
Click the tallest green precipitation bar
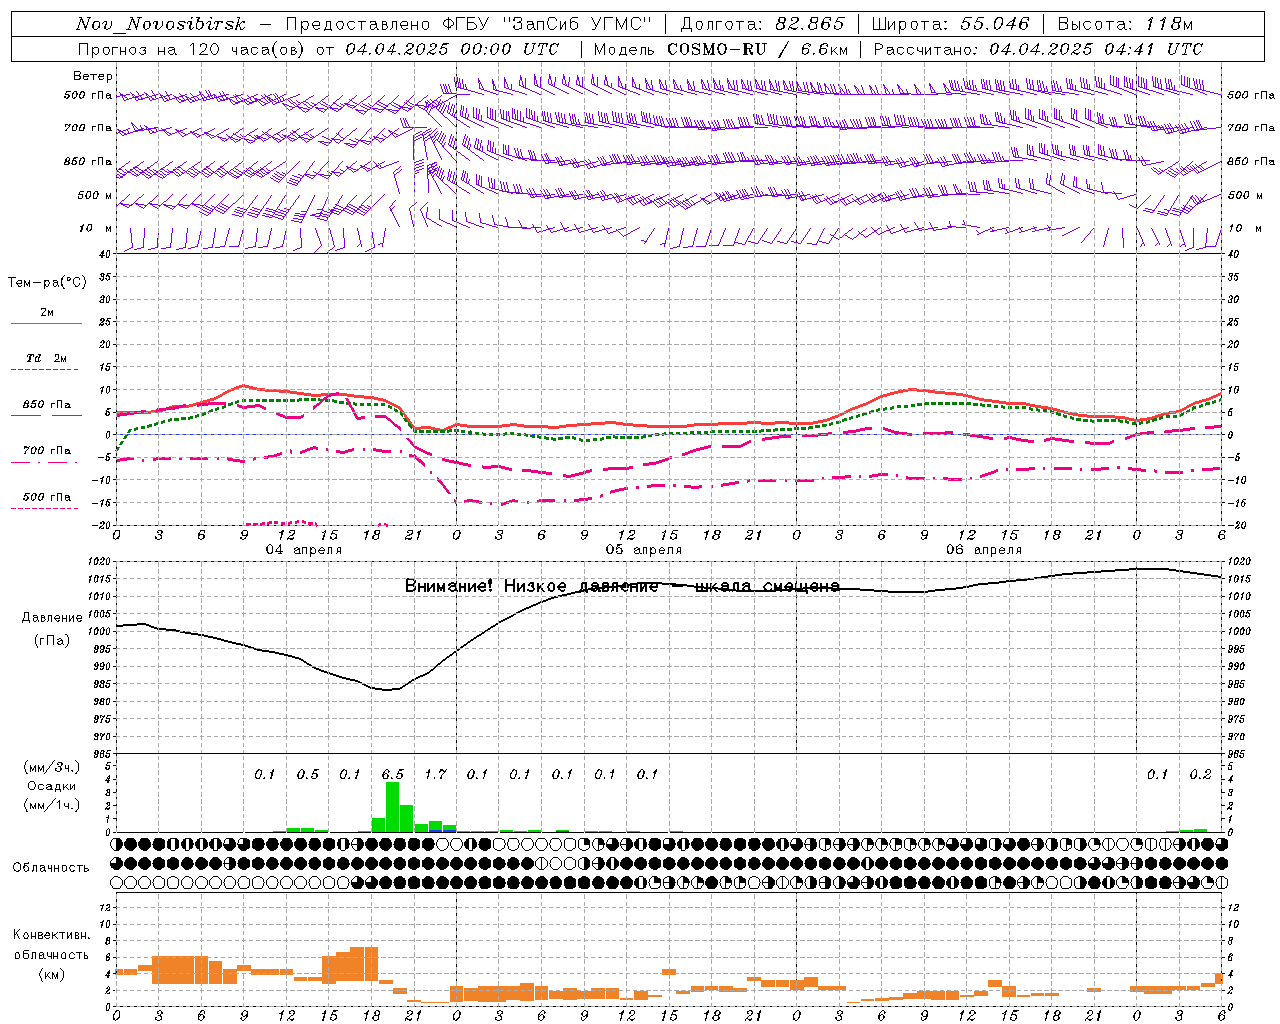[x=392, y=807]
